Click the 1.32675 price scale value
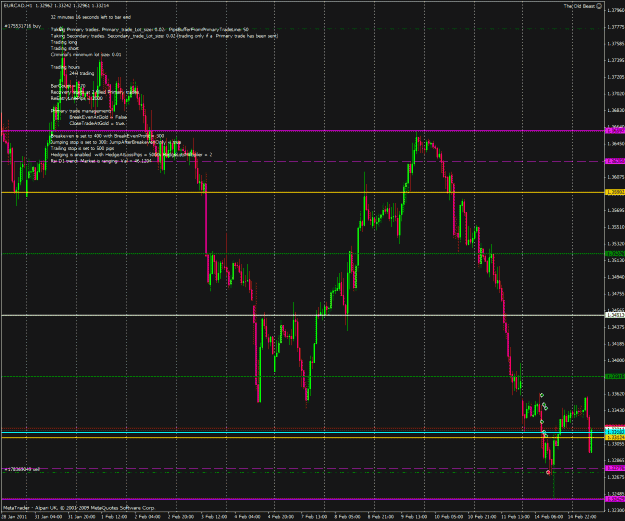 pos(616,477)
